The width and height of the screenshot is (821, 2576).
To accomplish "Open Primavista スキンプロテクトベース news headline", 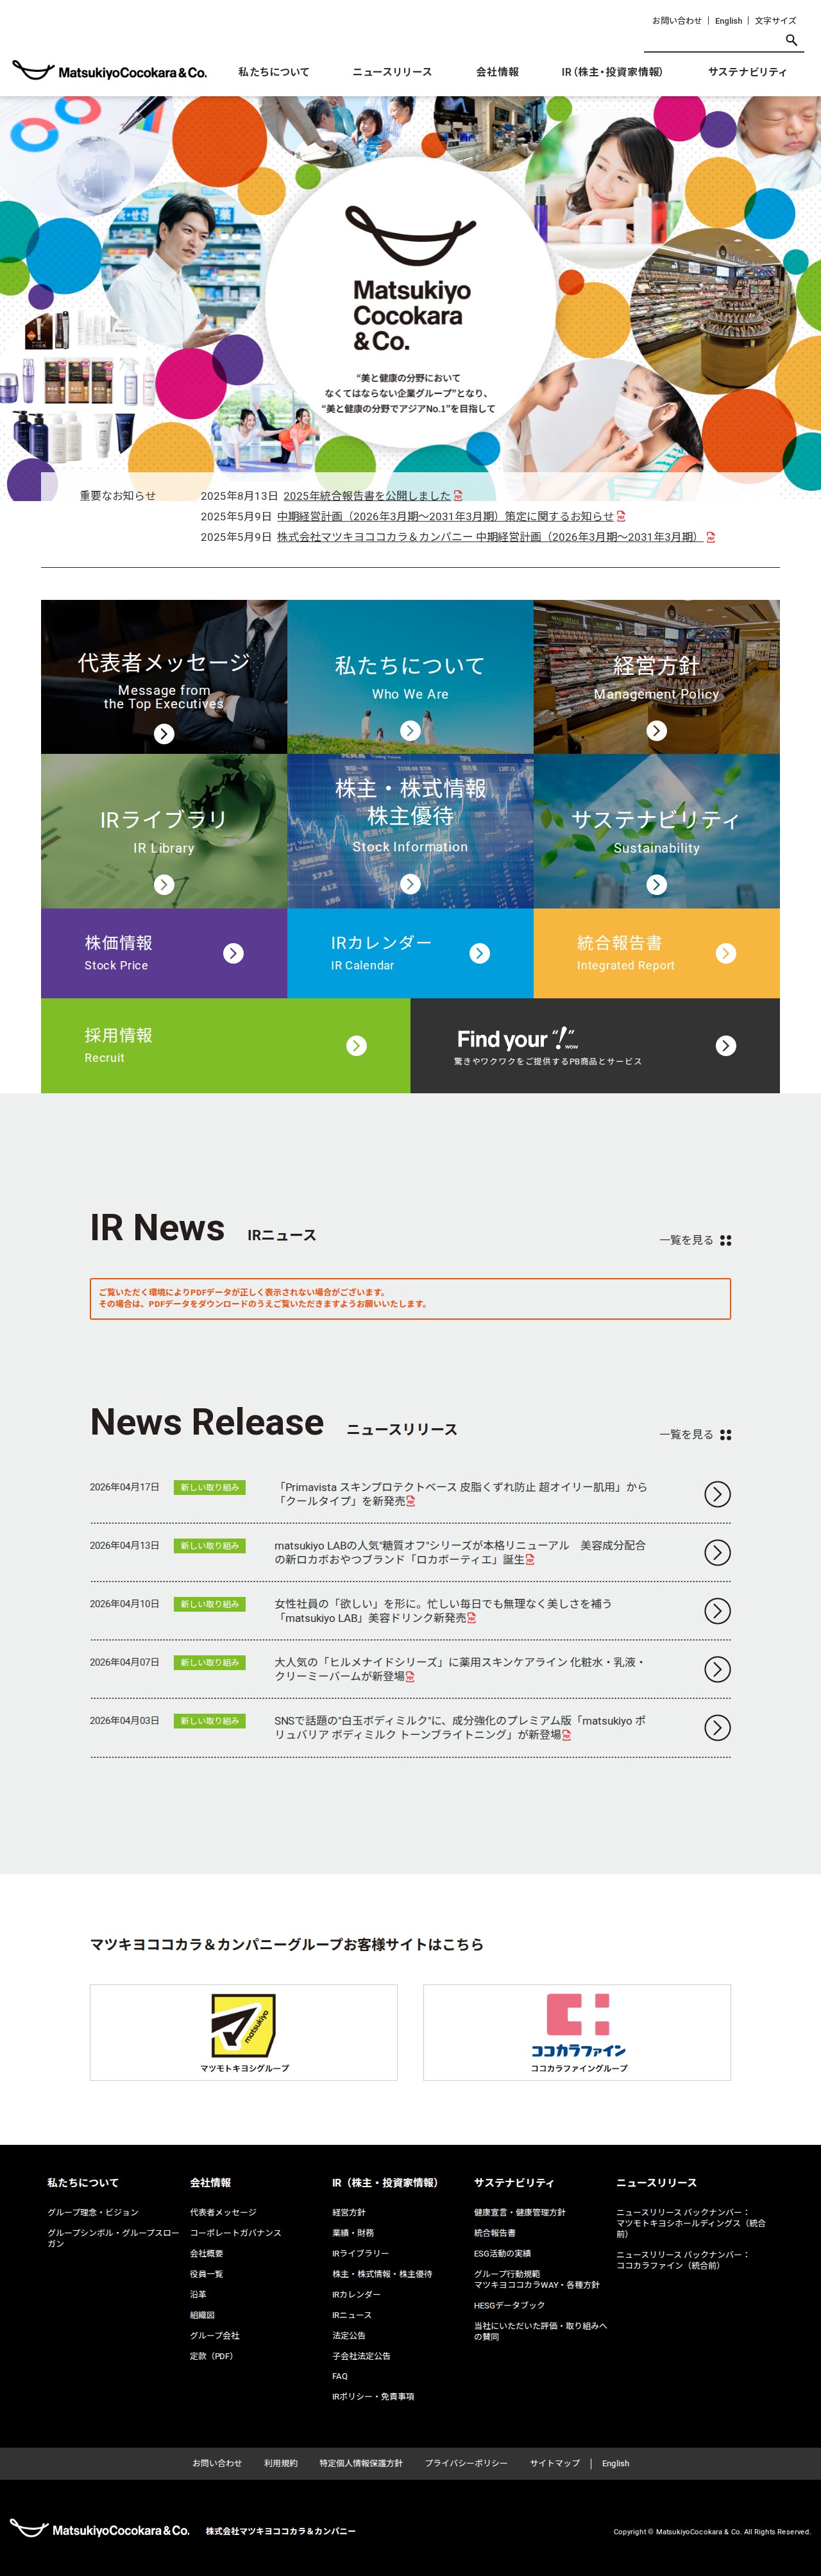I will pos(460,1494).
